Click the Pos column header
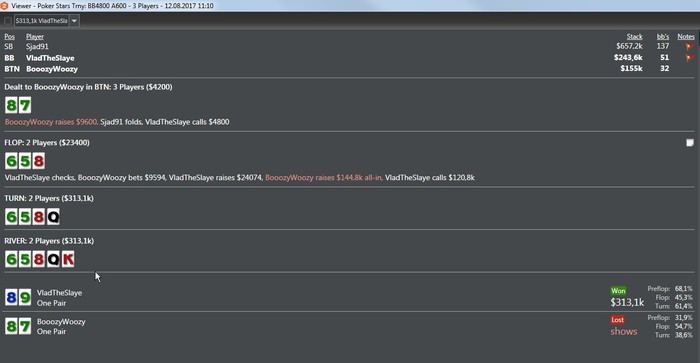 pos(9,37)
